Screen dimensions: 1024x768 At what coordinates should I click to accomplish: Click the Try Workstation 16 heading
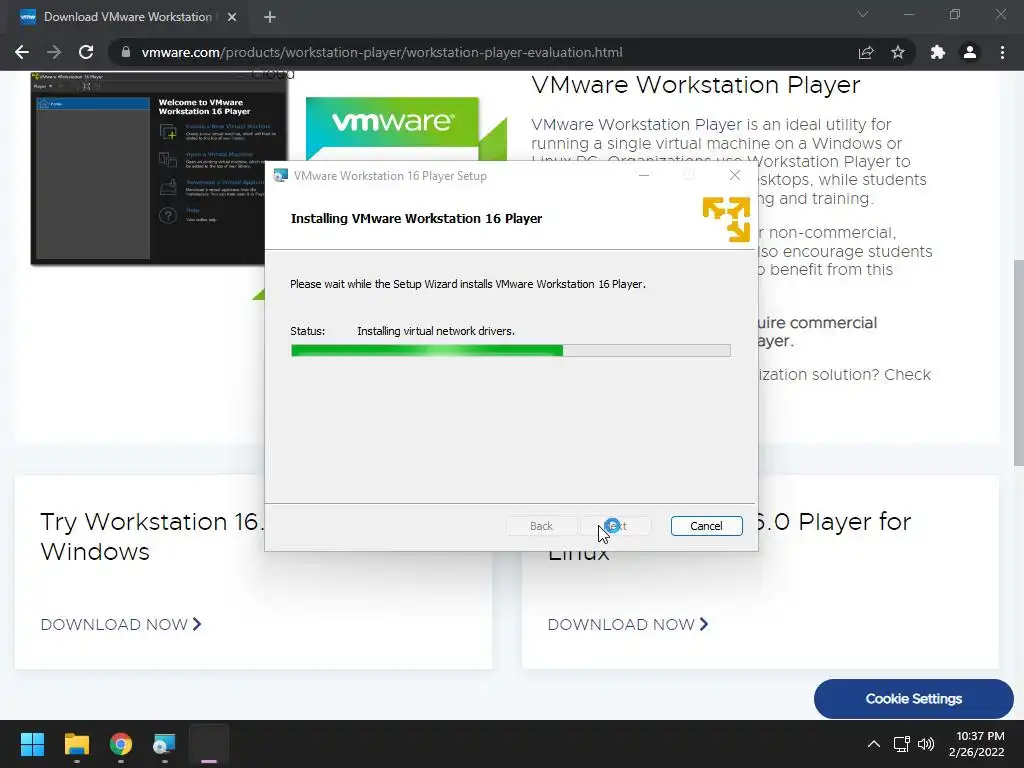point(151,536)
